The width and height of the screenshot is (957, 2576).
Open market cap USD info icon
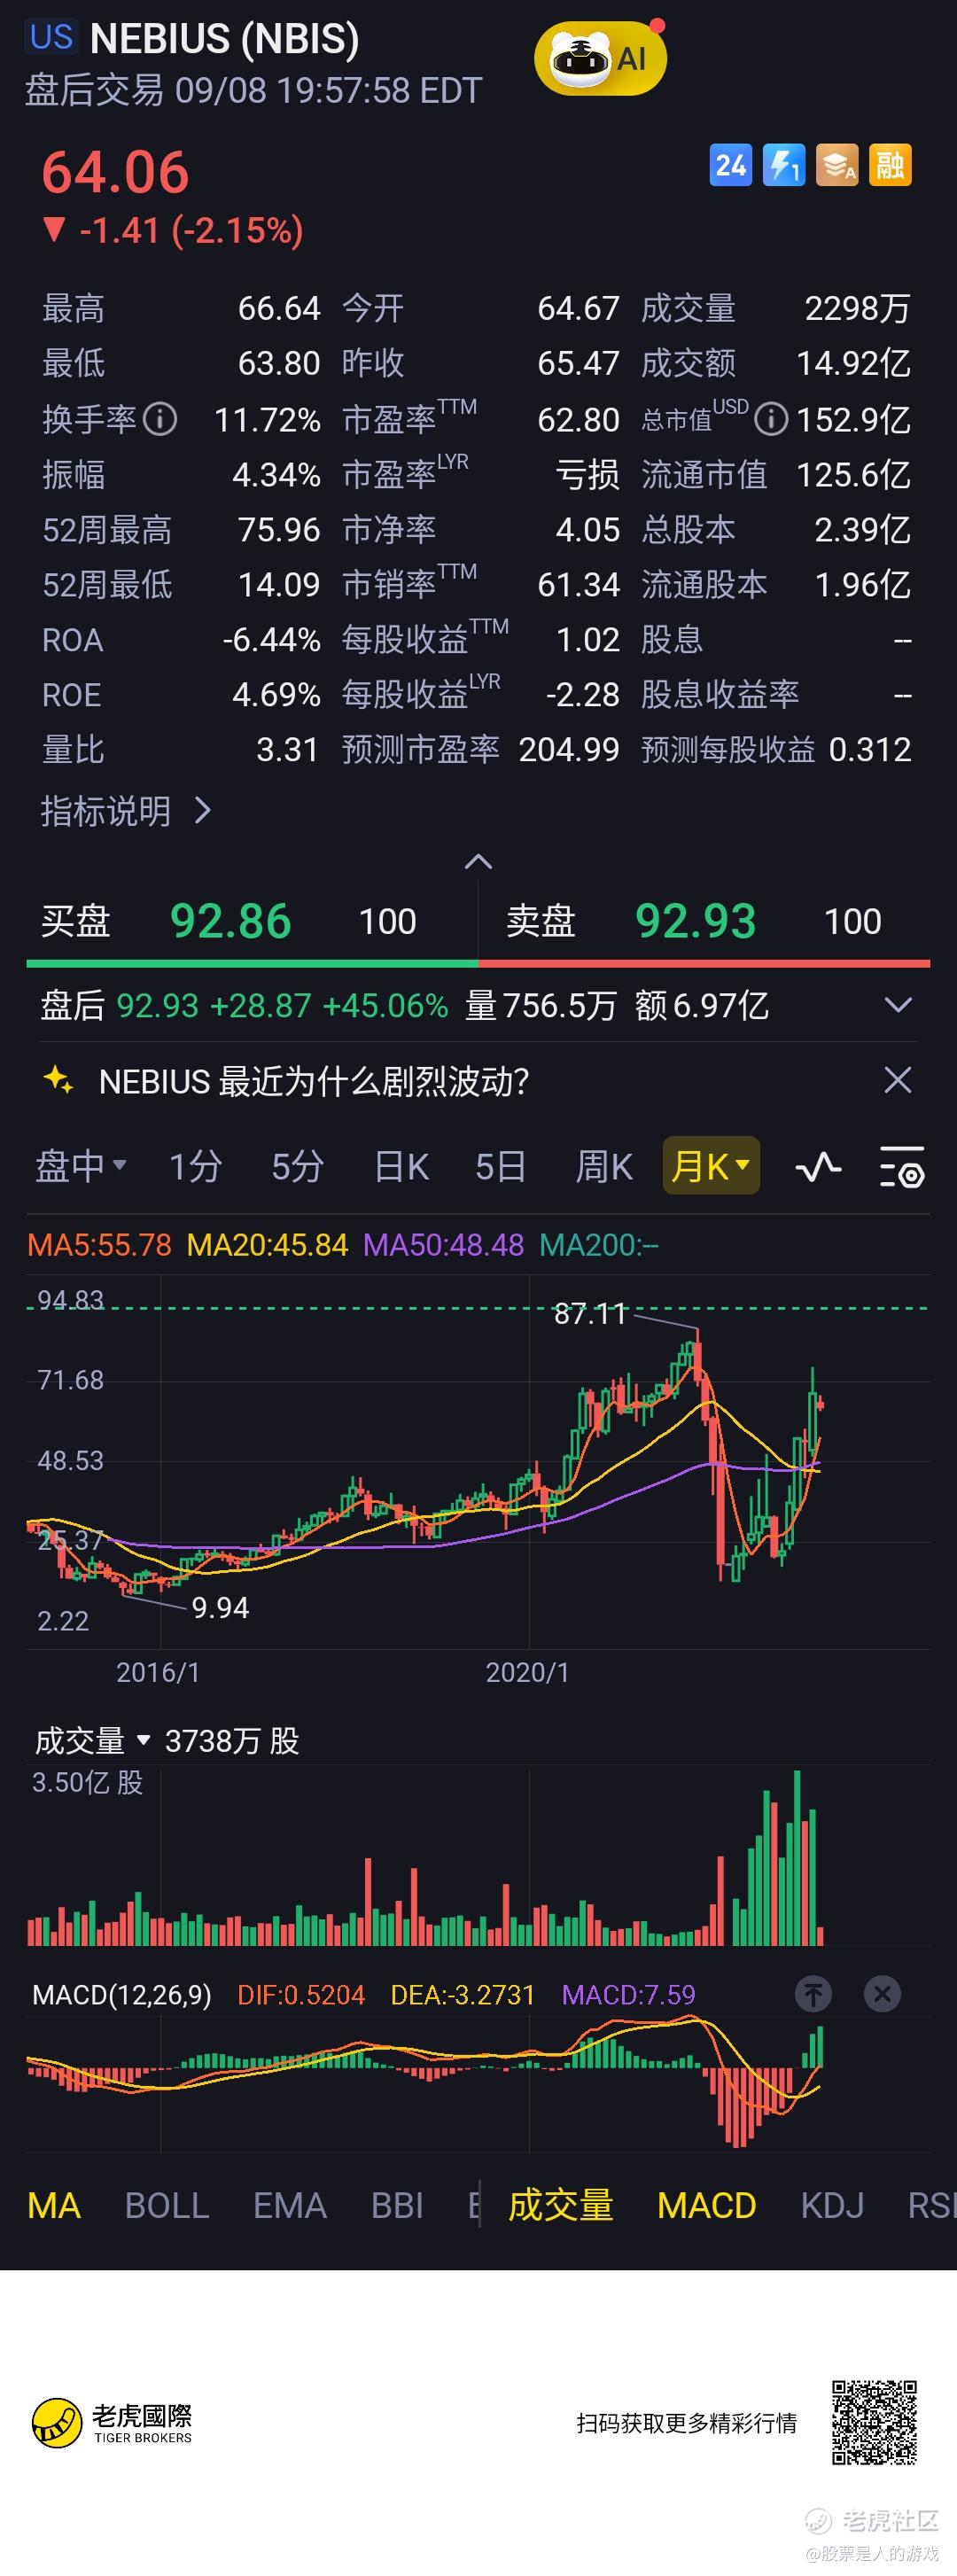point(770,419)
